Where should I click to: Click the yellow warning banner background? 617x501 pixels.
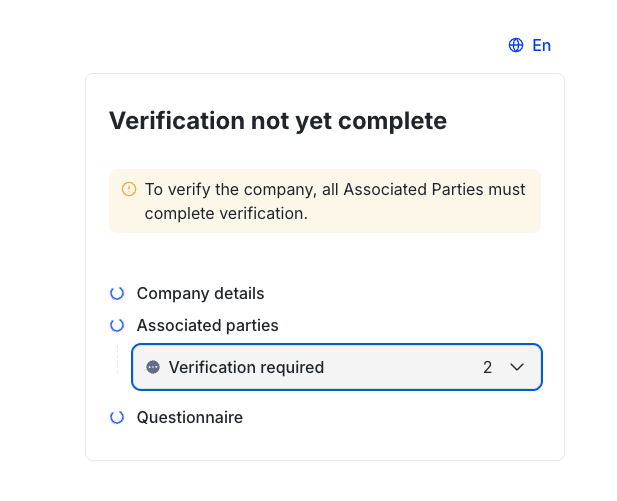450,218
